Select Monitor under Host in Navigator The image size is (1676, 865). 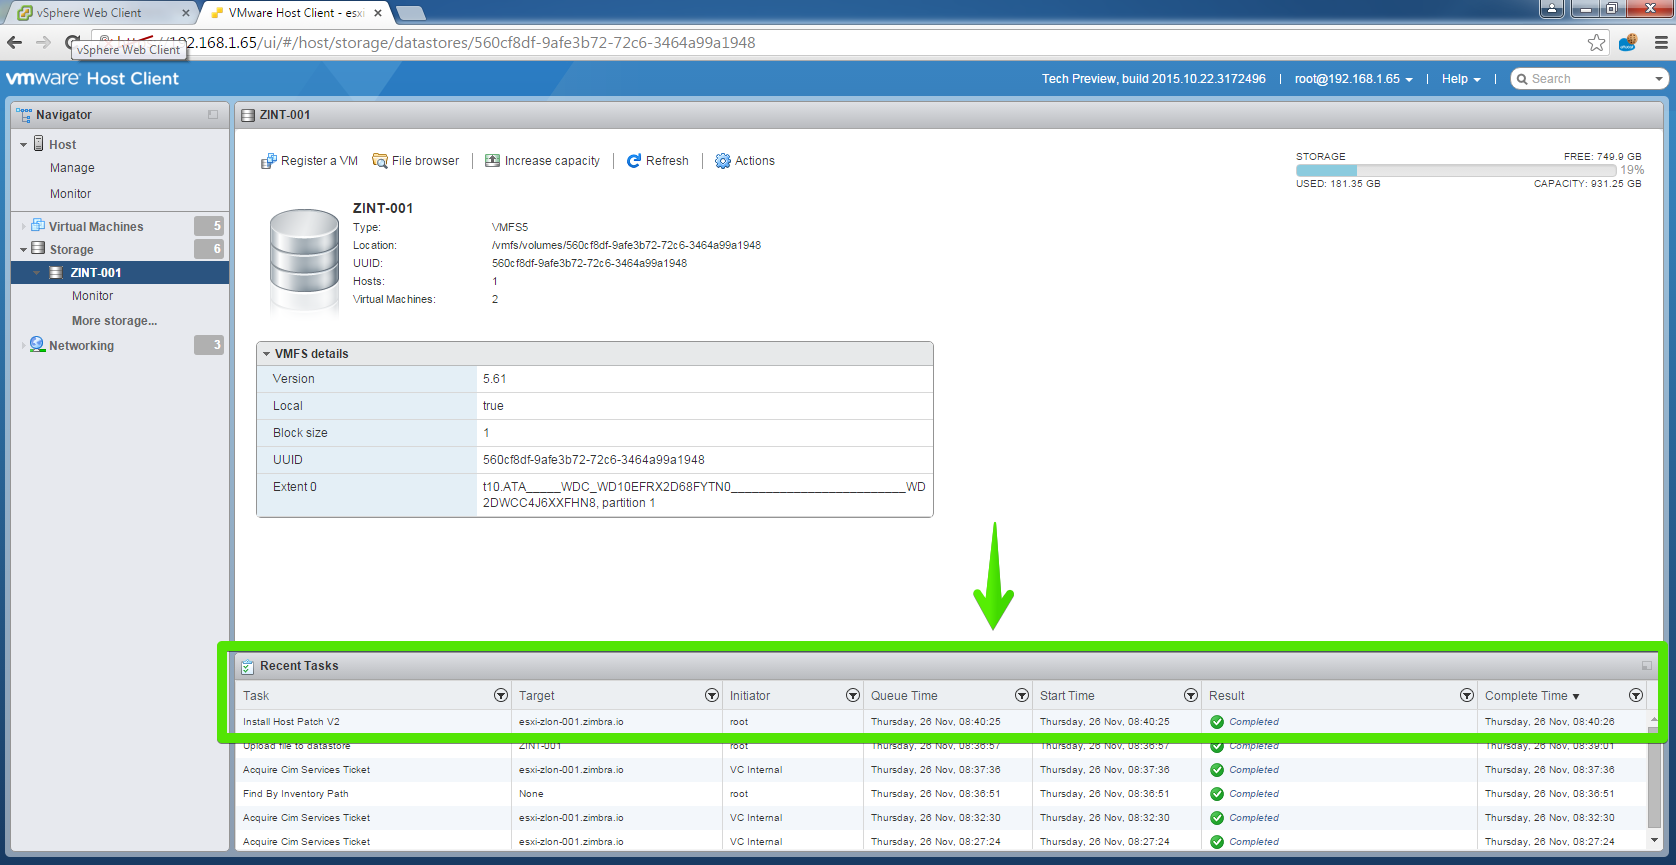pyautogui.click(x=70, y=194)
